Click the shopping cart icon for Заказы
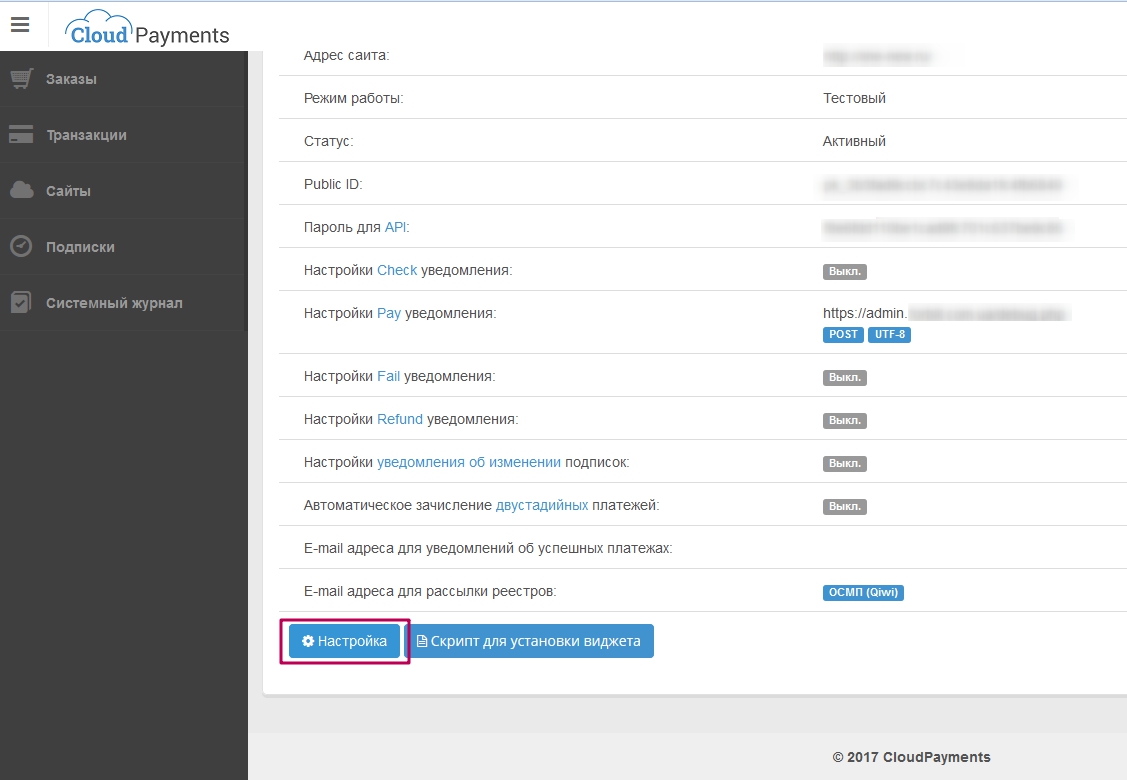This screenshot has width=1127, height=780. pyautogui.click(x=21, y=79)
